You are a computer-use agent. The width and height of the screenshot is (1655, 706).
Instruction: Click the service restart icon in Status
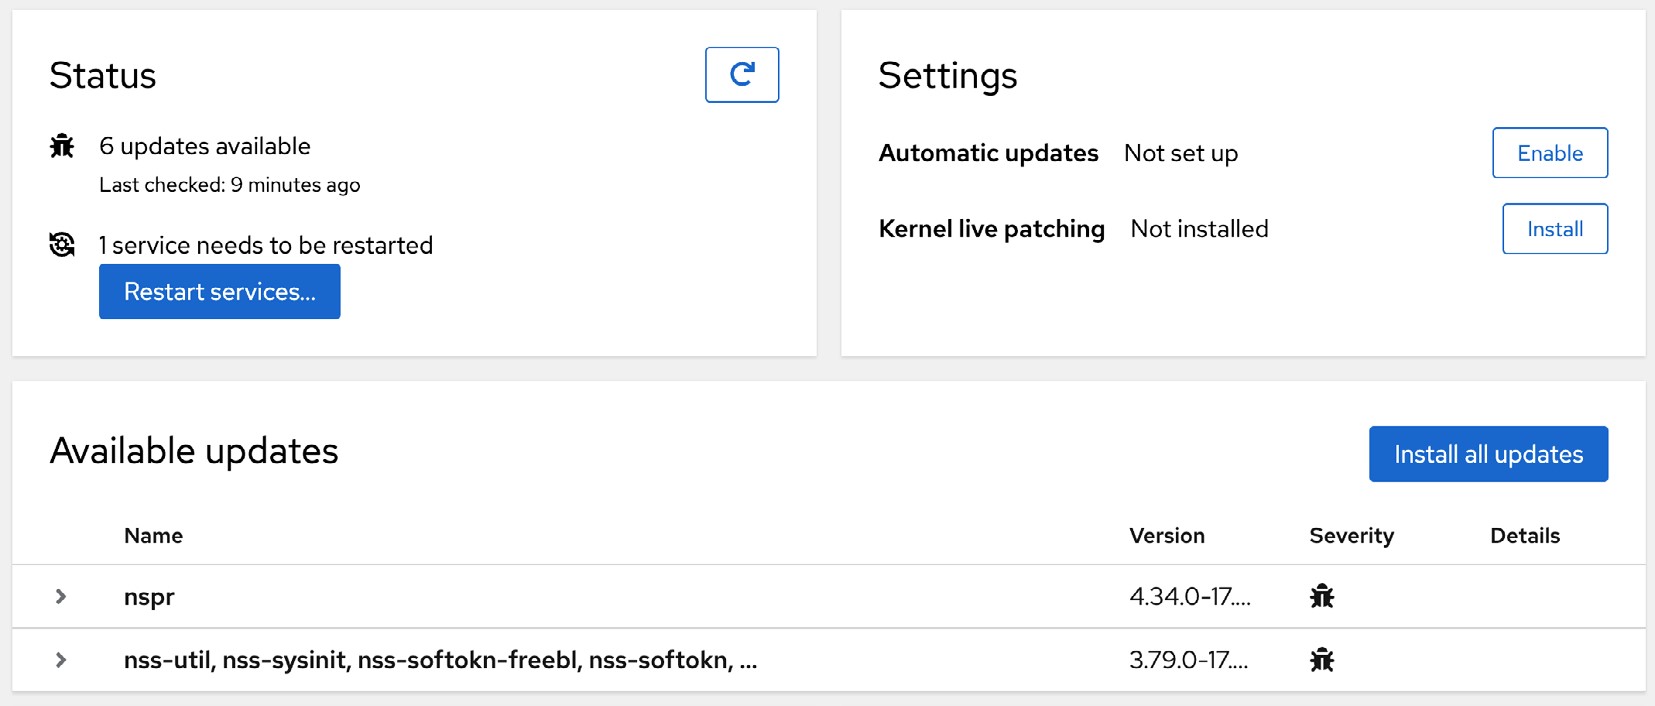pos(62,244)
